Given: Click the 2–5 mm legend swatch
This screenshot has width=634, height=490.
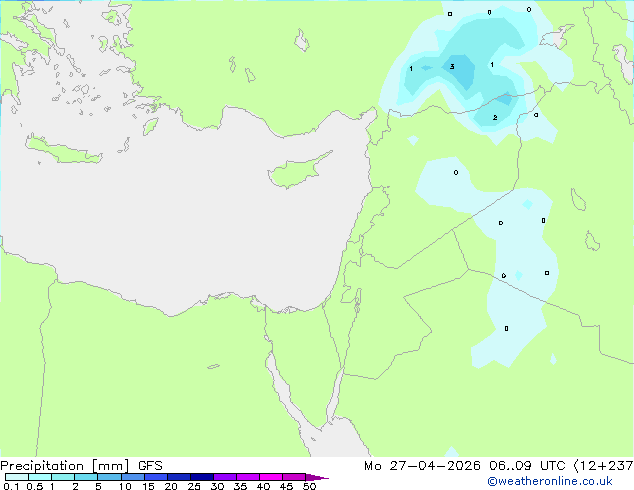Looking at the screenshot, I should [86, 477].
